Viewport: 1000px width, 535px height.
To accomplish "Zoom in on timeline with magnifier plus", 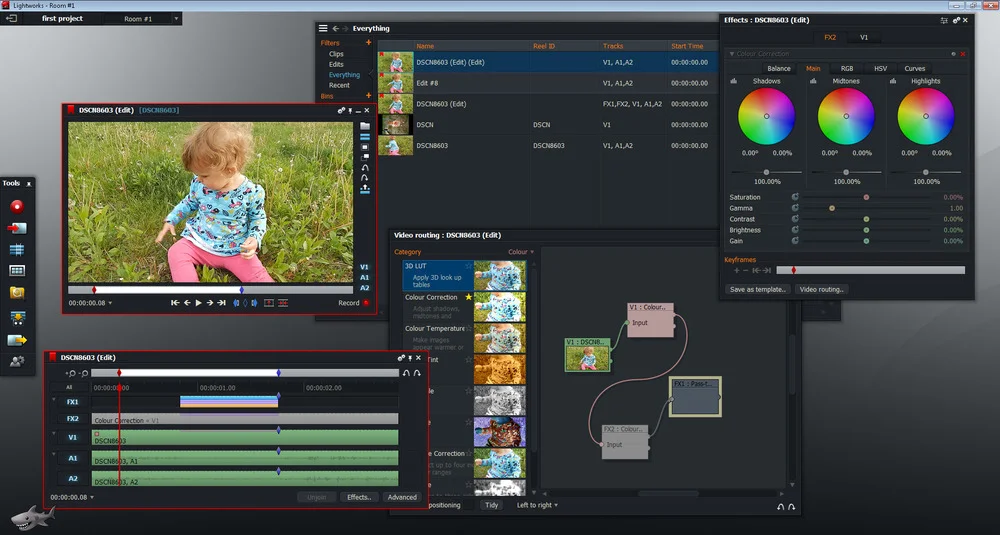I will (72, 373).
